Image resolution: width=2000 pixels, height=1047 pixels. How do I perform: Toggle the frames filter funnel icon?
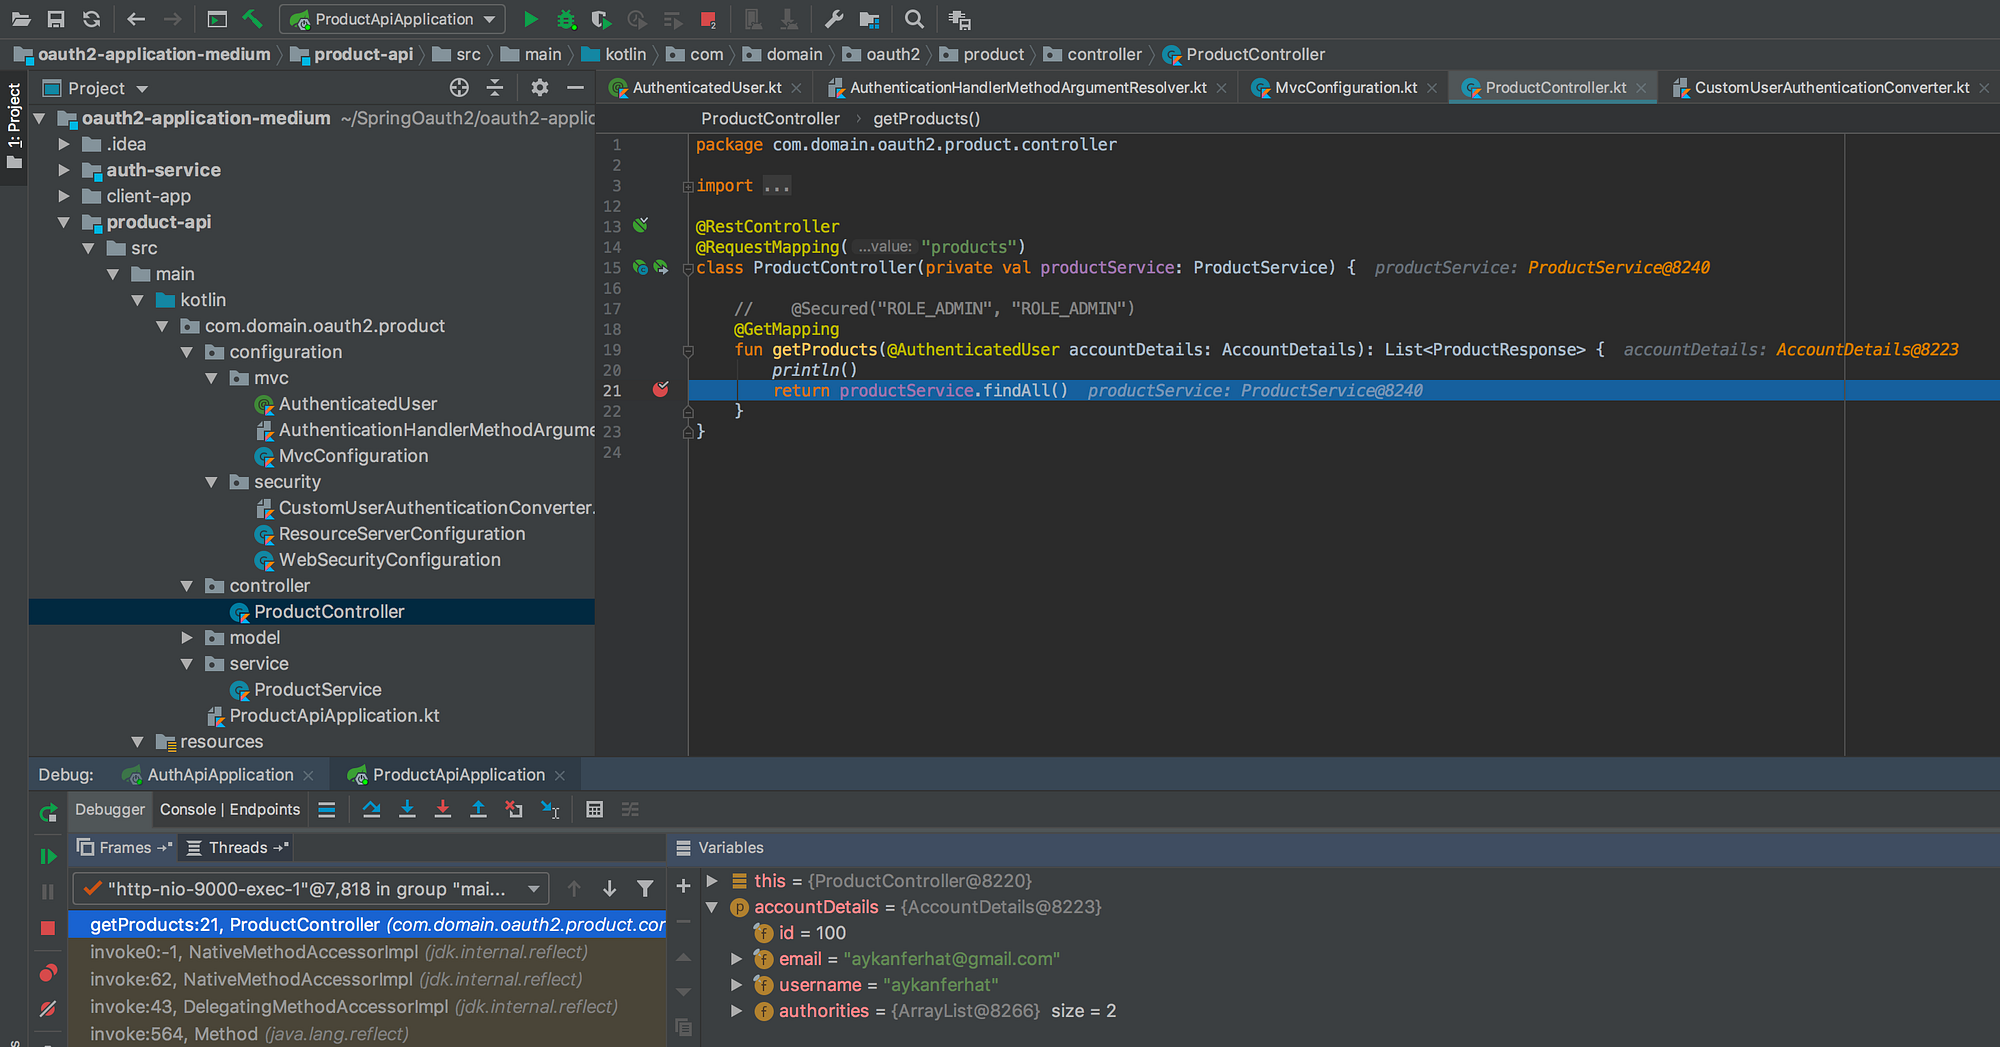(x=645, y=889)
